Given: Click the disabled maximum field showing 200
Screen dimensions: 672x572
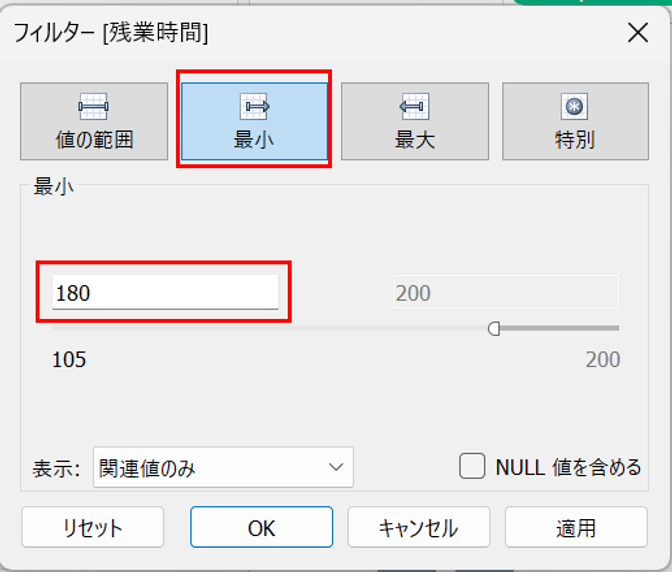Looking at the screenshot, I should pos(506,292).
